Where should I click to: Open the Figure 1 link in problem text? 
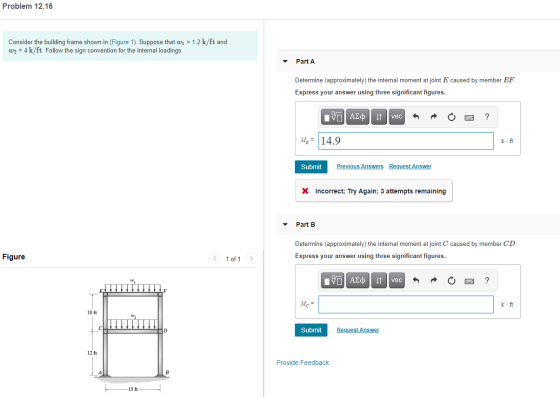tap(122, 42)
